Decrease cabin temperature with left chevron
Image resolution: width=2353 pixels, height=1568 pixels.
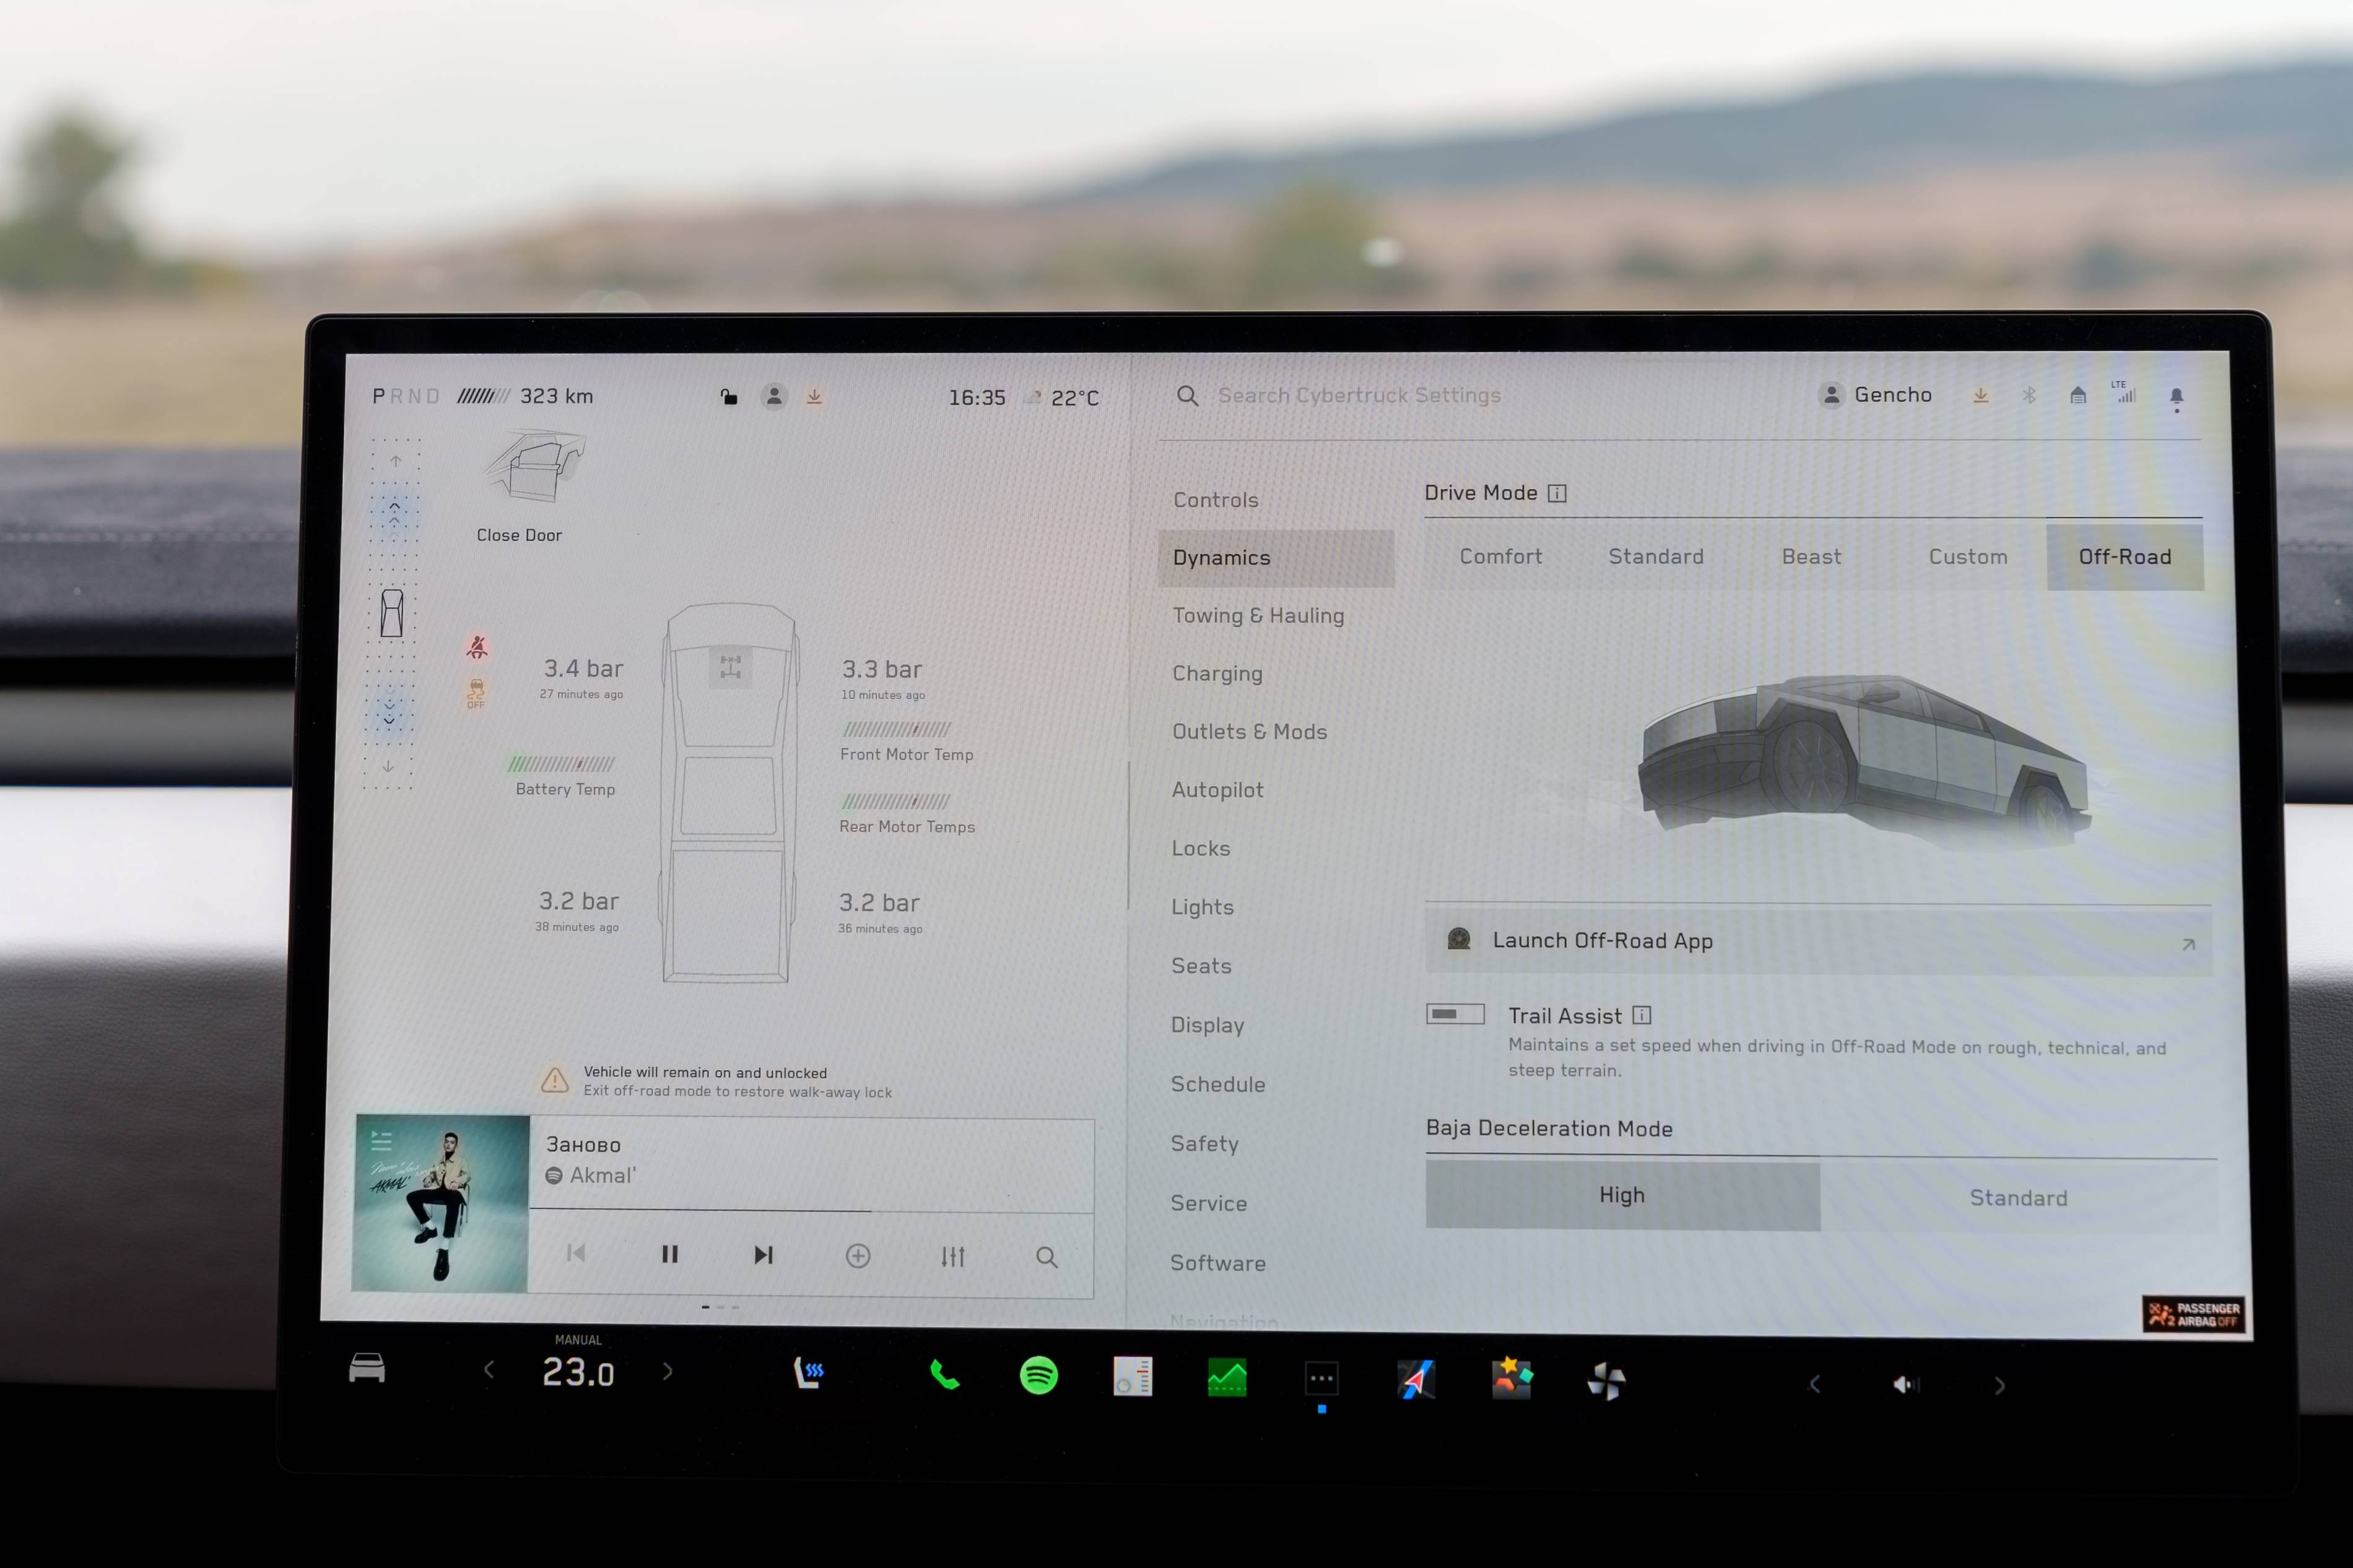point(489,1370)
